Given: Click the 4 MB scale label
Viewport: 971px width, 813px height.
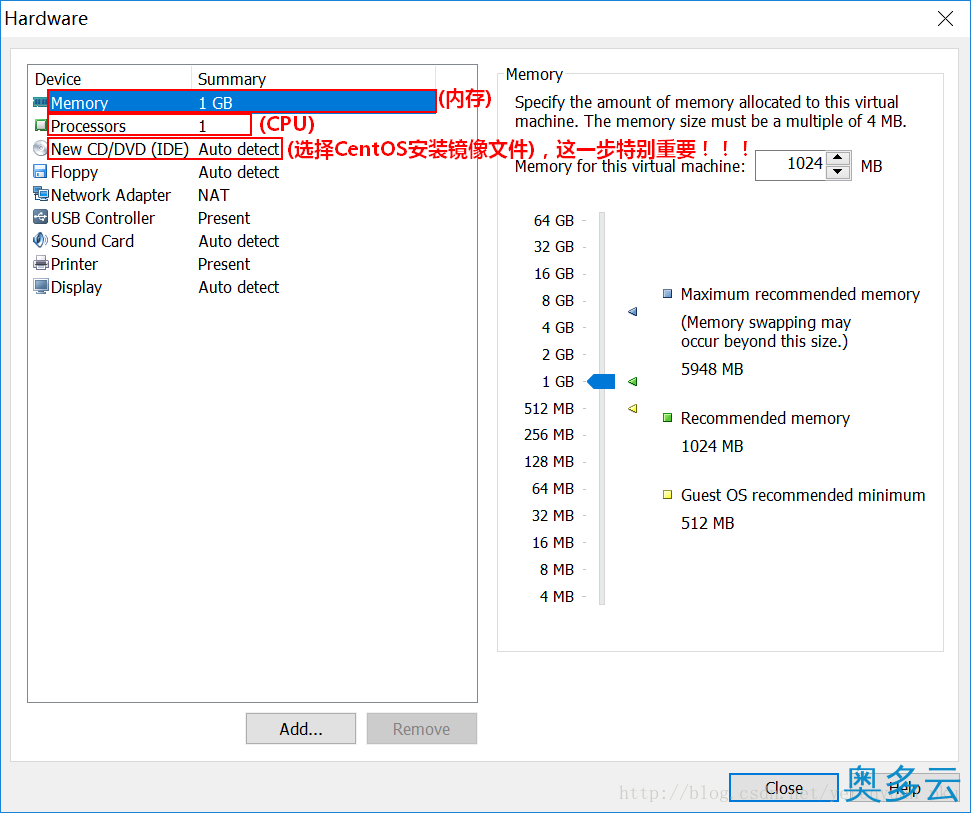Looking at the screenshot, I should (557, 596).
